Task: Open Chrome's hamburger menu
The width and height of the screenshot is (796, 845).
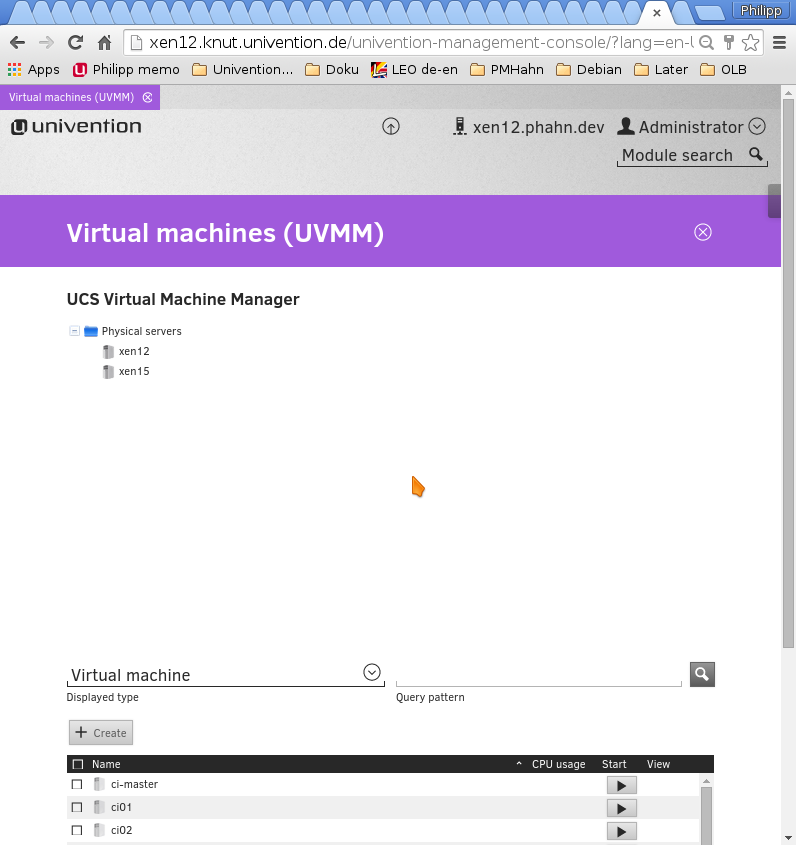Action: [779, 42]
